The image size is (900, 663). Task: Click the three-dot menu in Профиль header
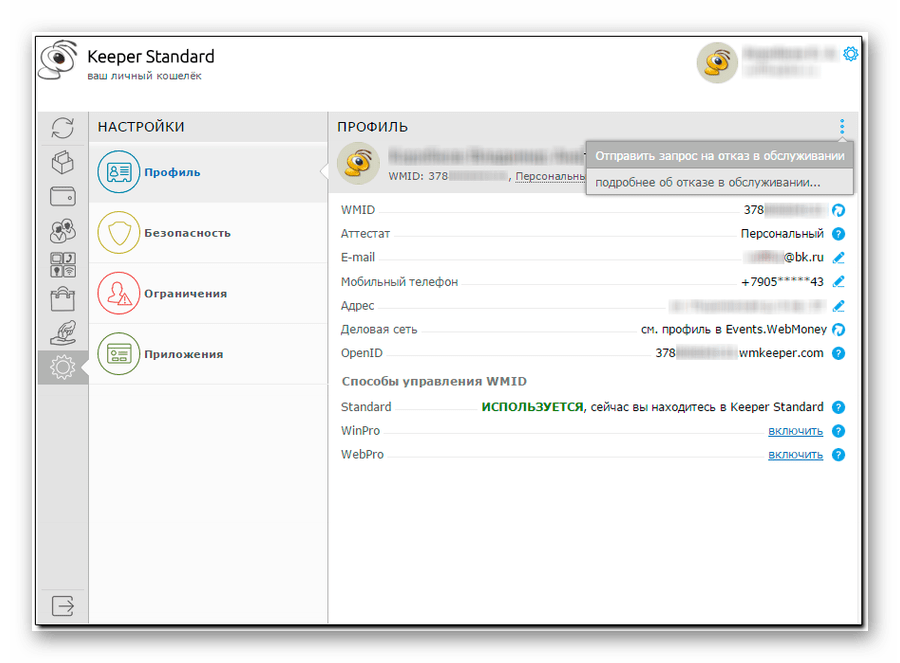point(842,127)
